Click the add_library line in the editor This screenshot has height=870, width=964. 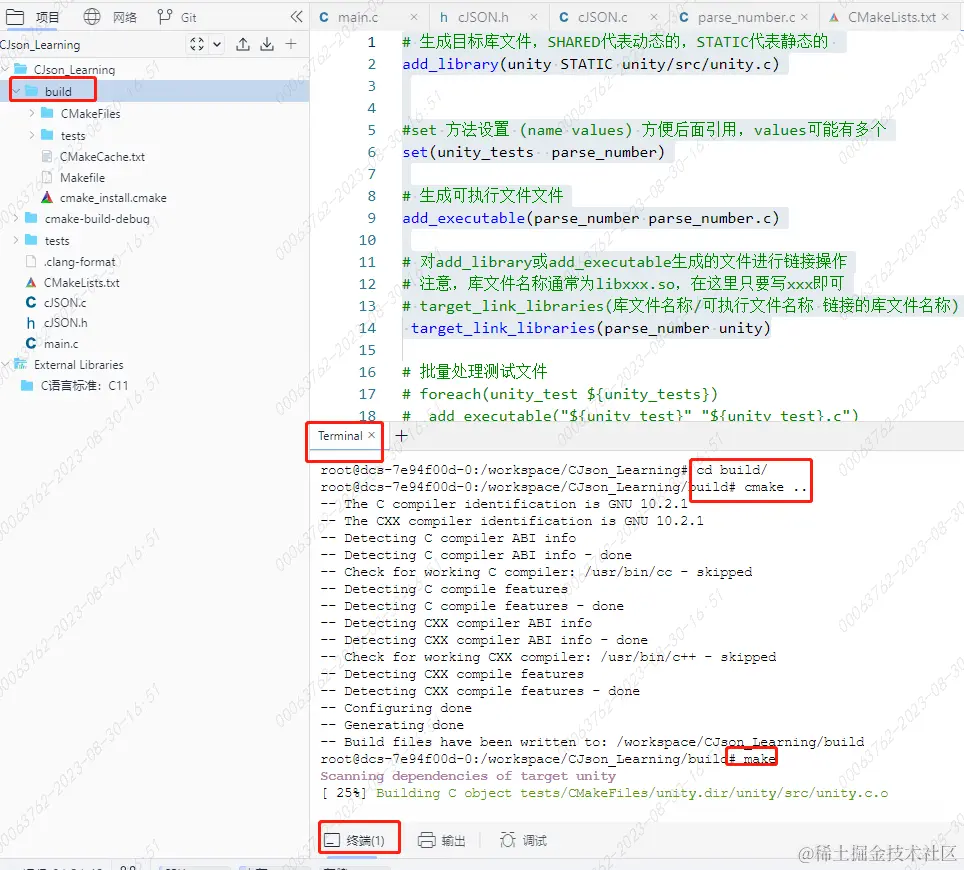[590, 64]
